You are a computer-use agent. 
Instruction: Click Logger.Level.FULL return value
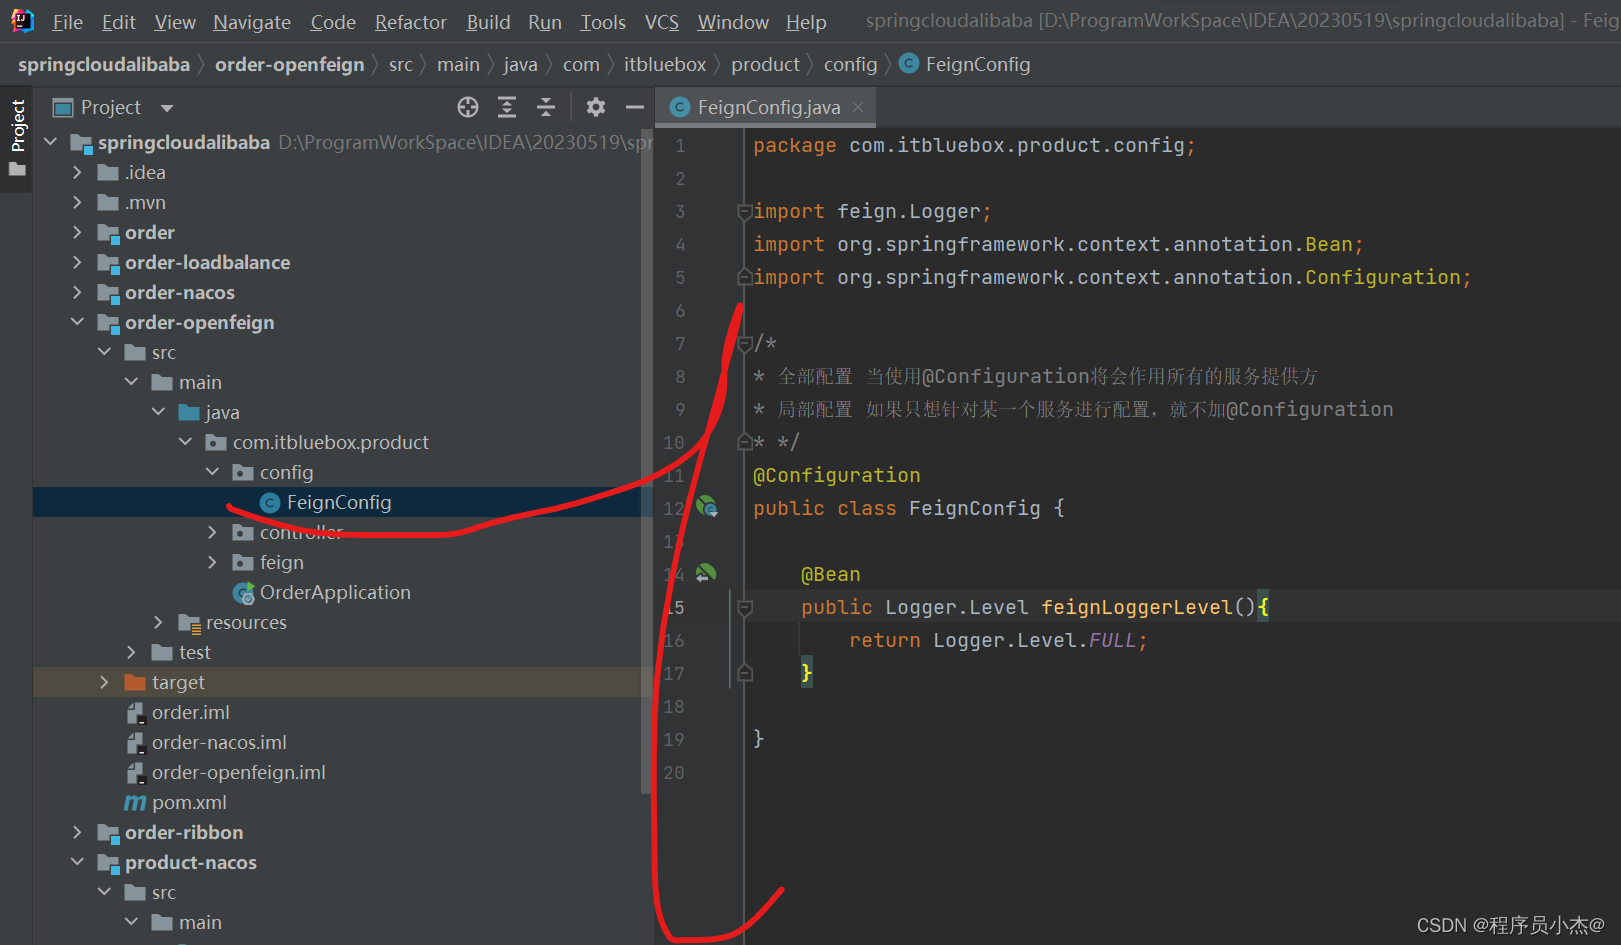(x=1034, y=640)
